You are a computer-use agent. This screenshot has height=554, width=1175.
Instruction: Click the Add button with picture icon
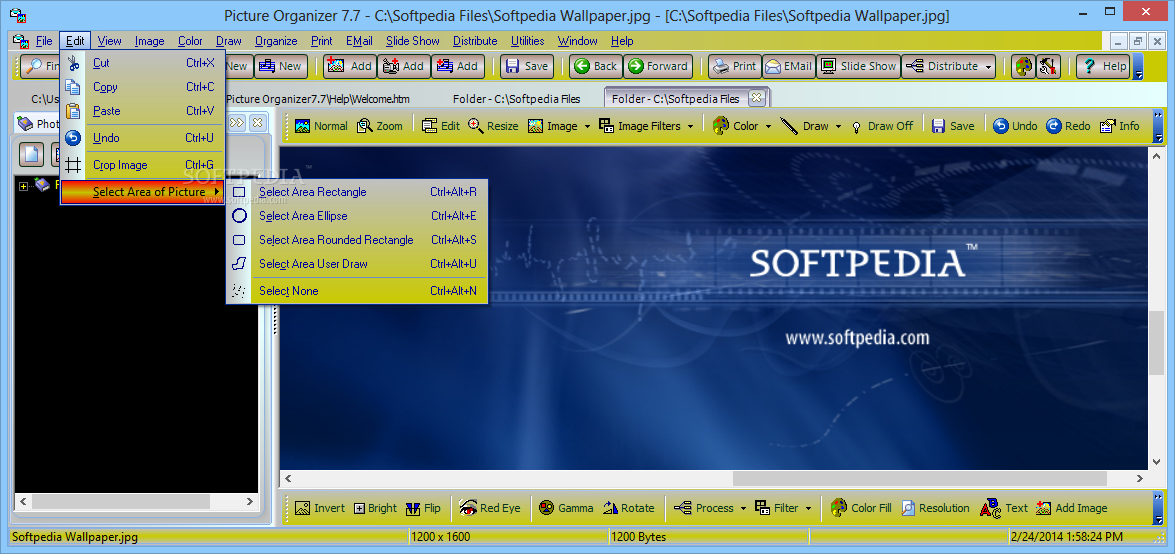point(349,66)
